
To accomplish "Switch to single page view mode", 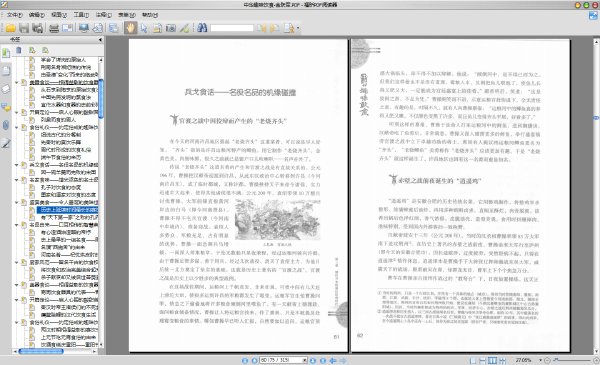I will [x=473, y=360].
